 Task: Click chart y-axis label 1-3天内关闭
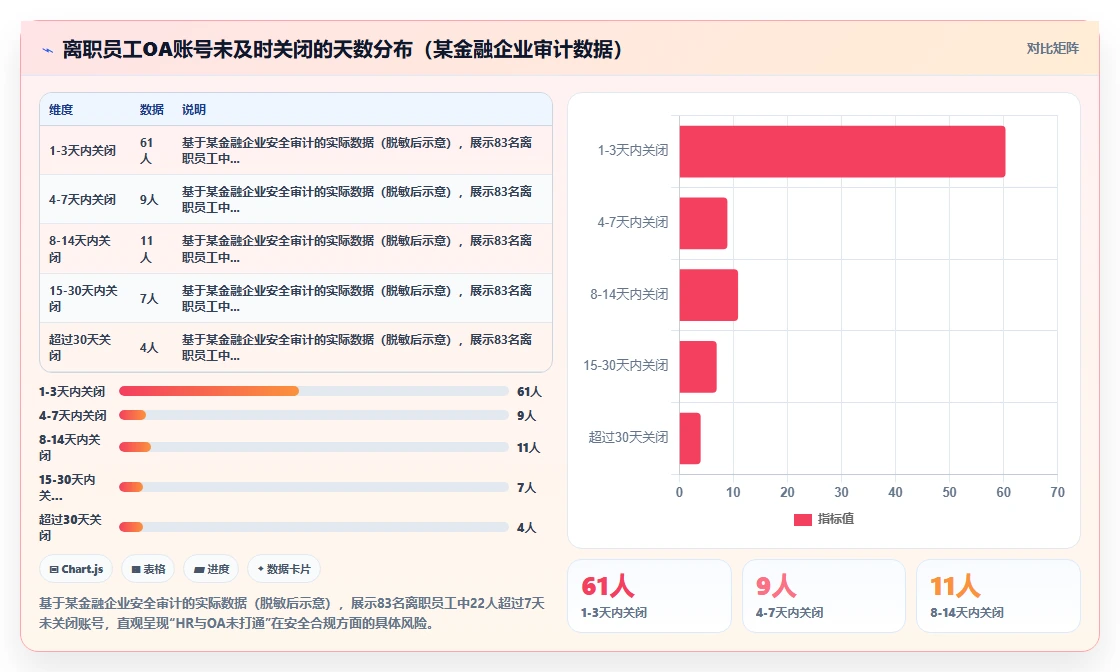pos(633,151)
